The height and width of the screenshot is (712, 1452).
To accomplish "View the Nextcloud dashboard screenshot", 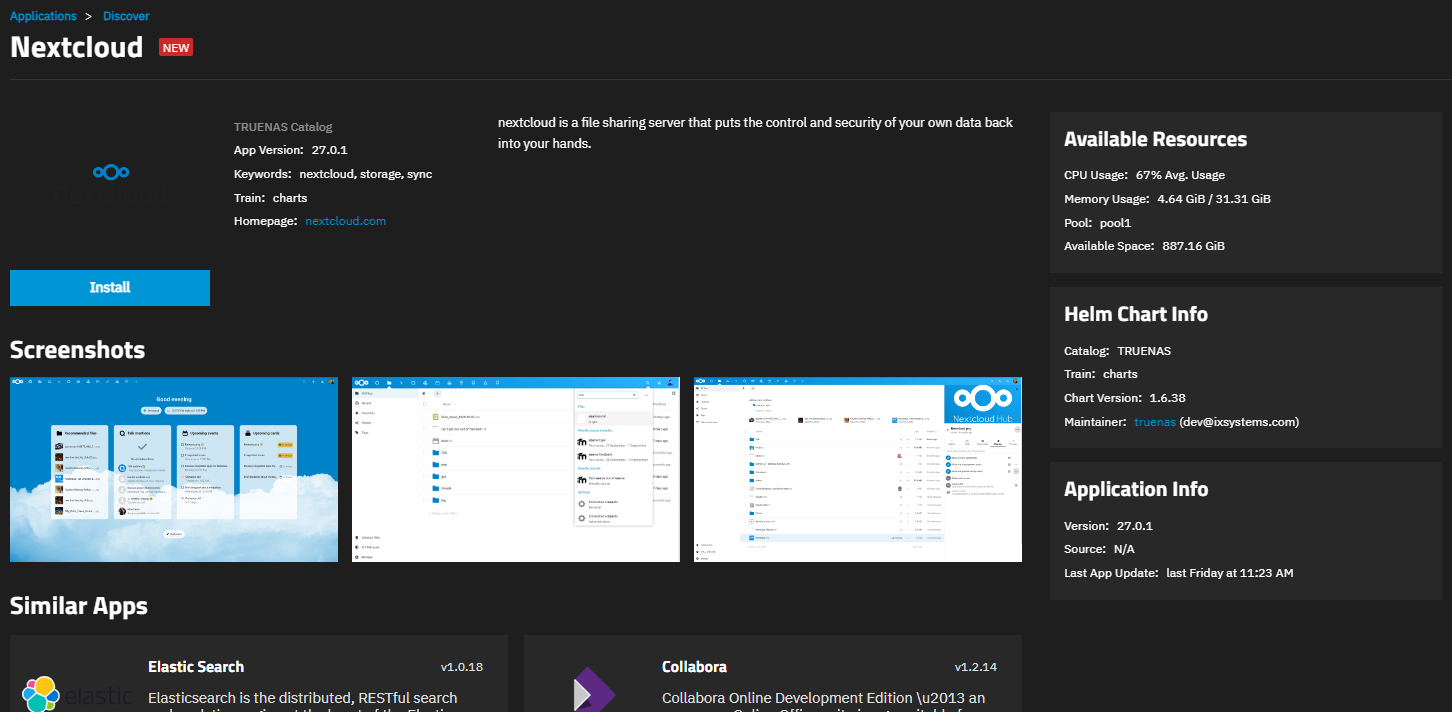I will [174, 470].
